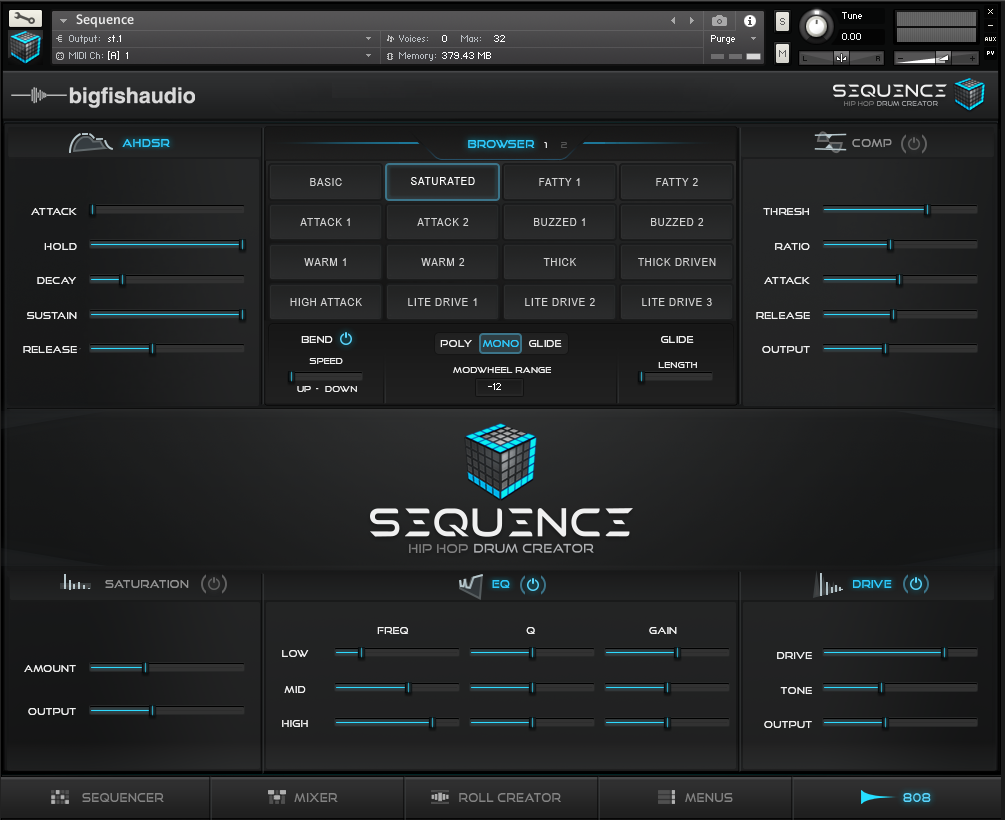Click the DRIVE section icon
The width and height of the screenshot is (1005, 820).
tap(828, 585)
